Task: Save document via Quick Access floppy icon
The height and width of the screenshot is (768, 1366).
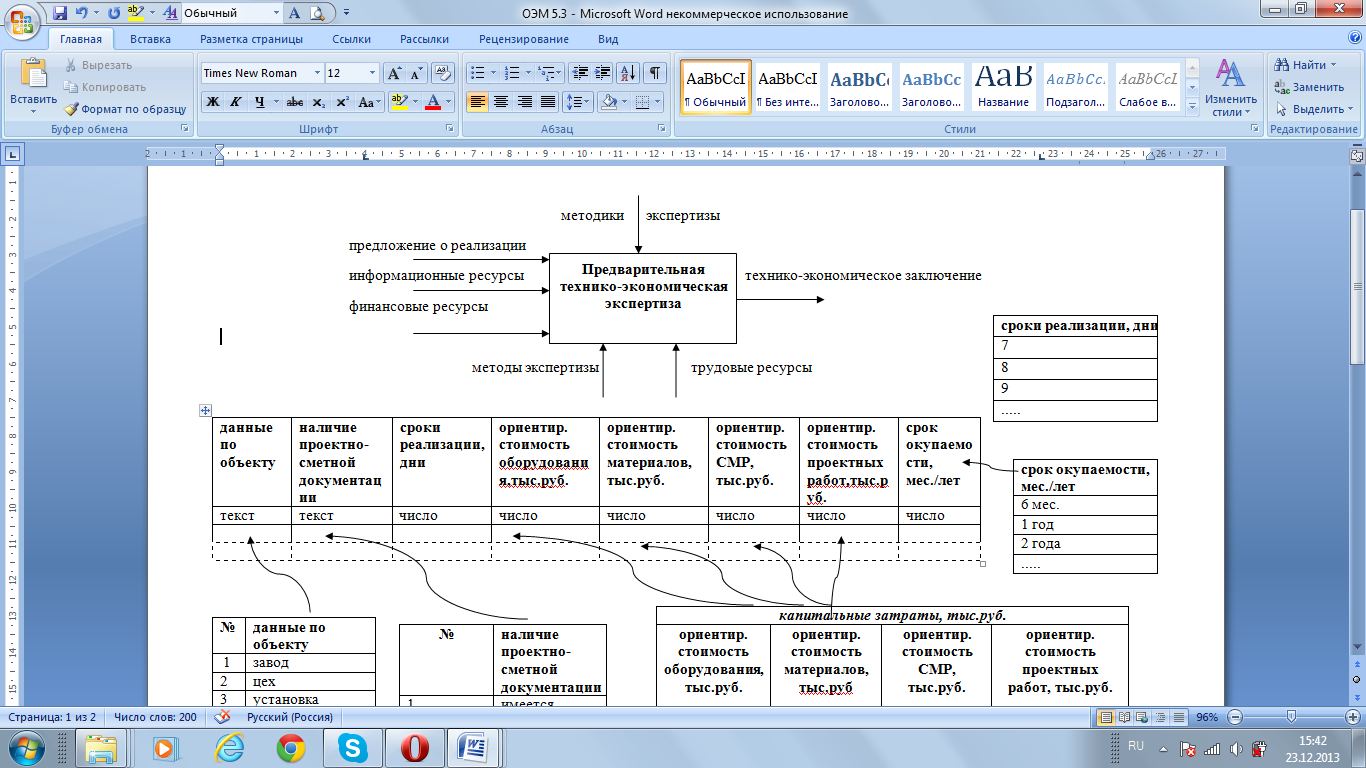Action: [60, 14]
